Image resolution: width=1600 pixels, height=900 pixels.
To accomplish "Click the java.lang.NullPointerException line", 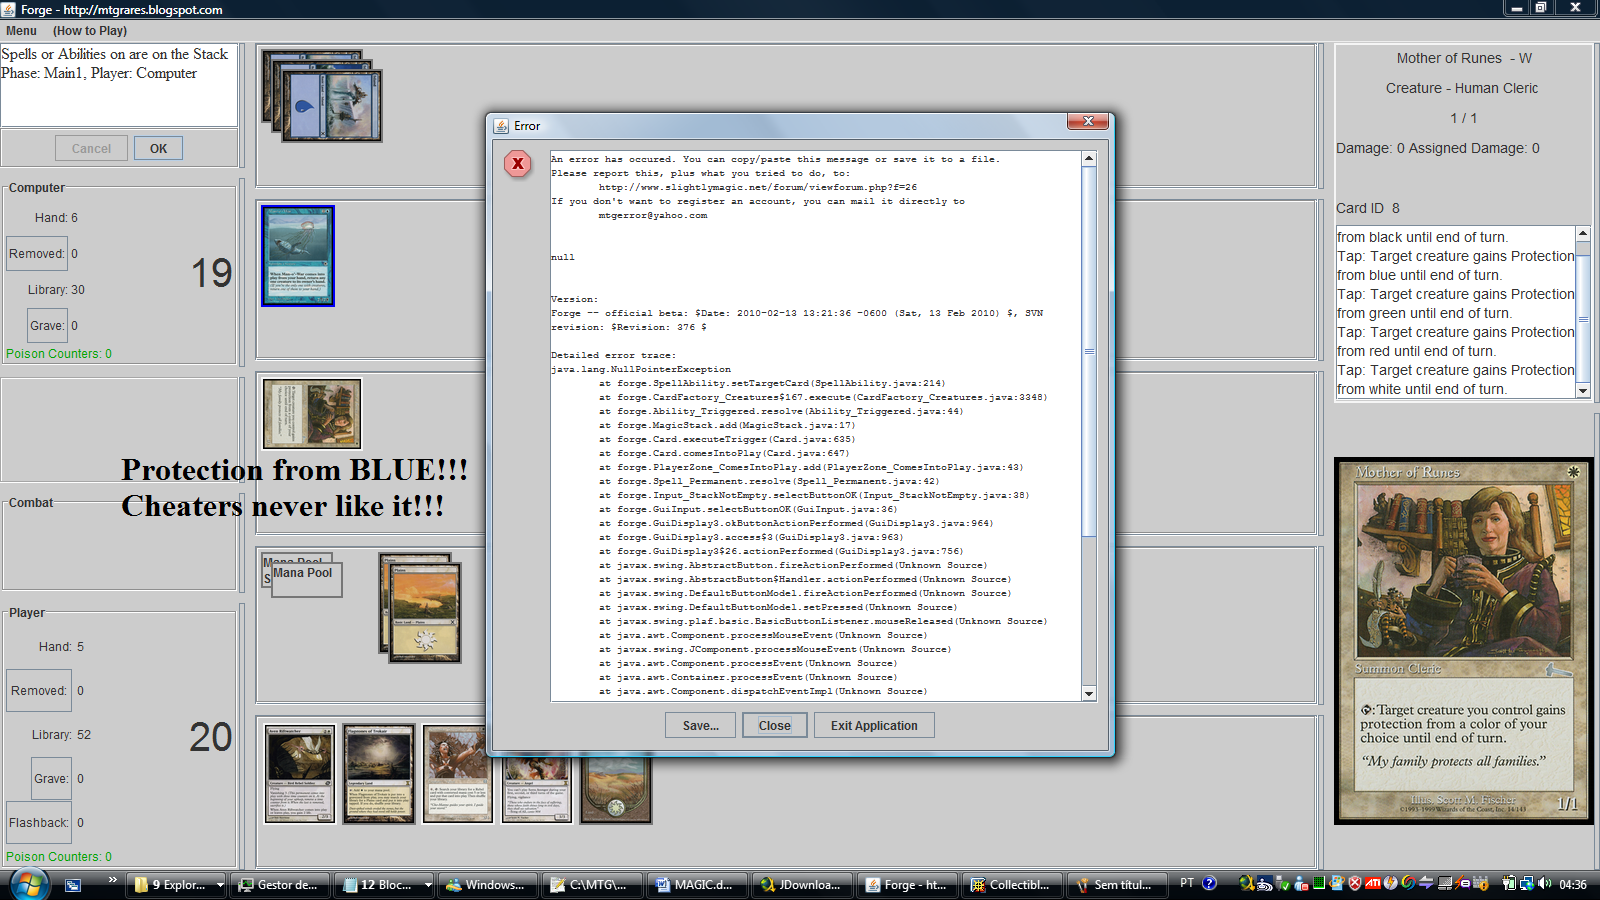I will (641, 369).
